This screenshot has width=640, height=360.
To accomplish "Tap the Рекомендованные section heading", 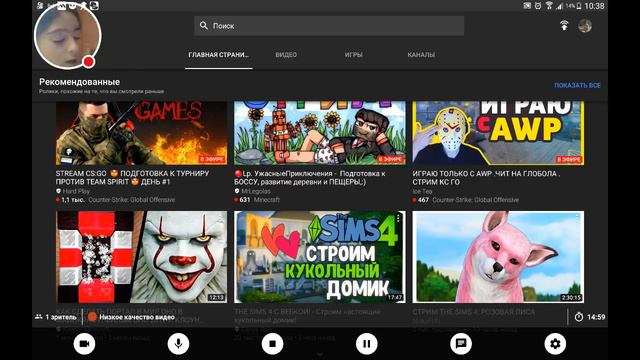I will point(80,82).
